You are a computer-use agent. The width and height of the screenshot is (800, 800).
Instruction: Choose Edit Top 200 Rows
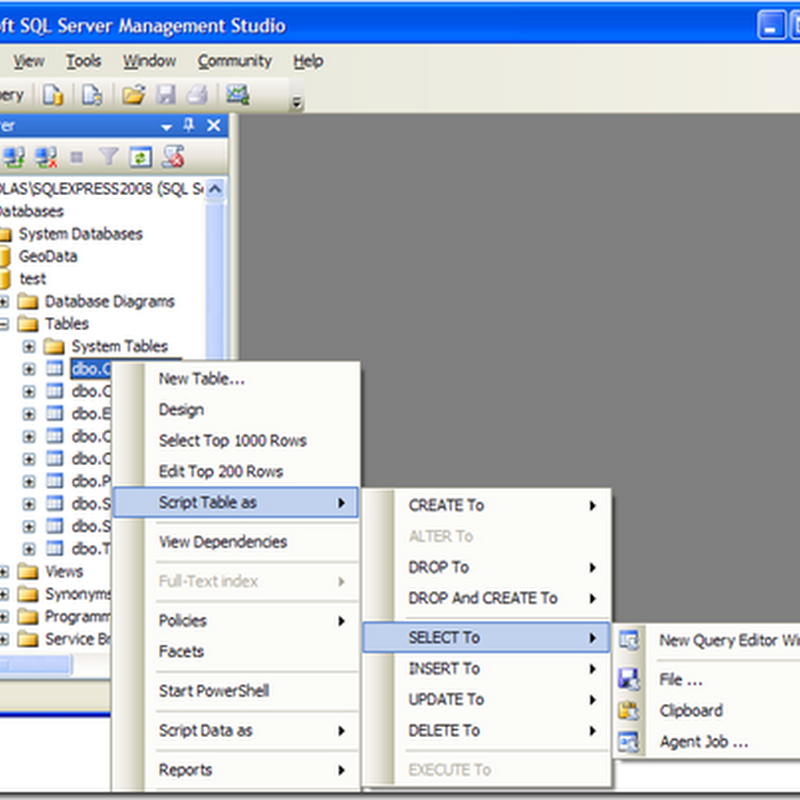[x=220, y=471]
